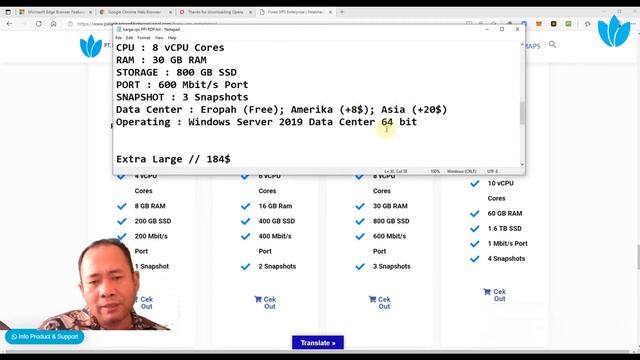This screenshot has width=640, height=360.
Task: Close the Thanks for downloading Opera tab
Action: [250, 12]
